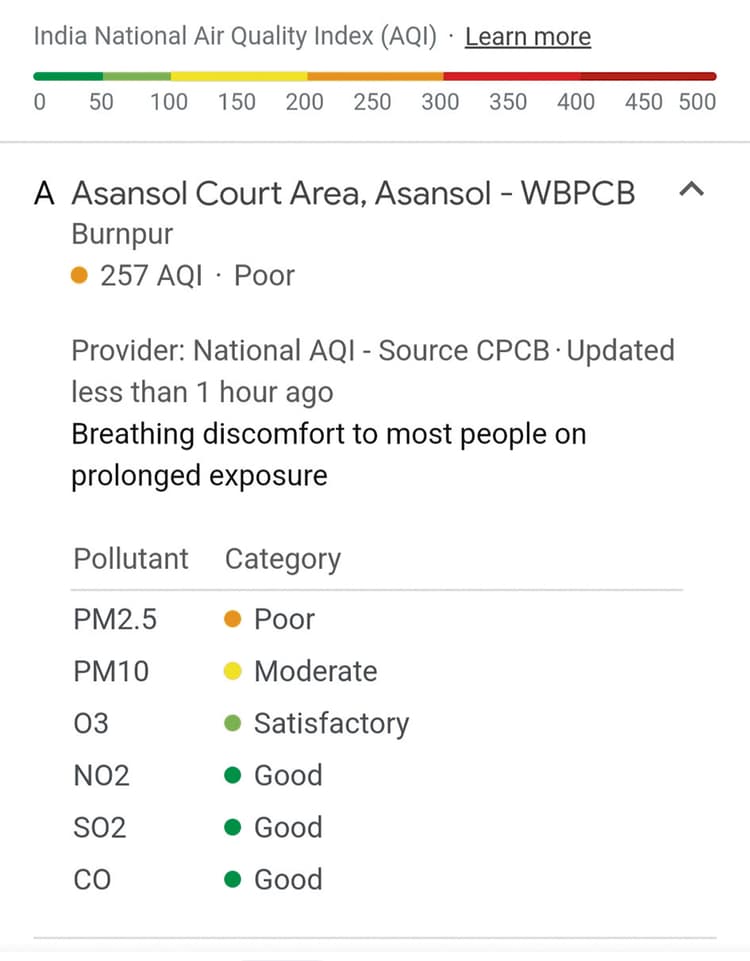This screenshot has height=961, width=750.
Task: Click the Category column header
Action: click(x=282, y=558)
